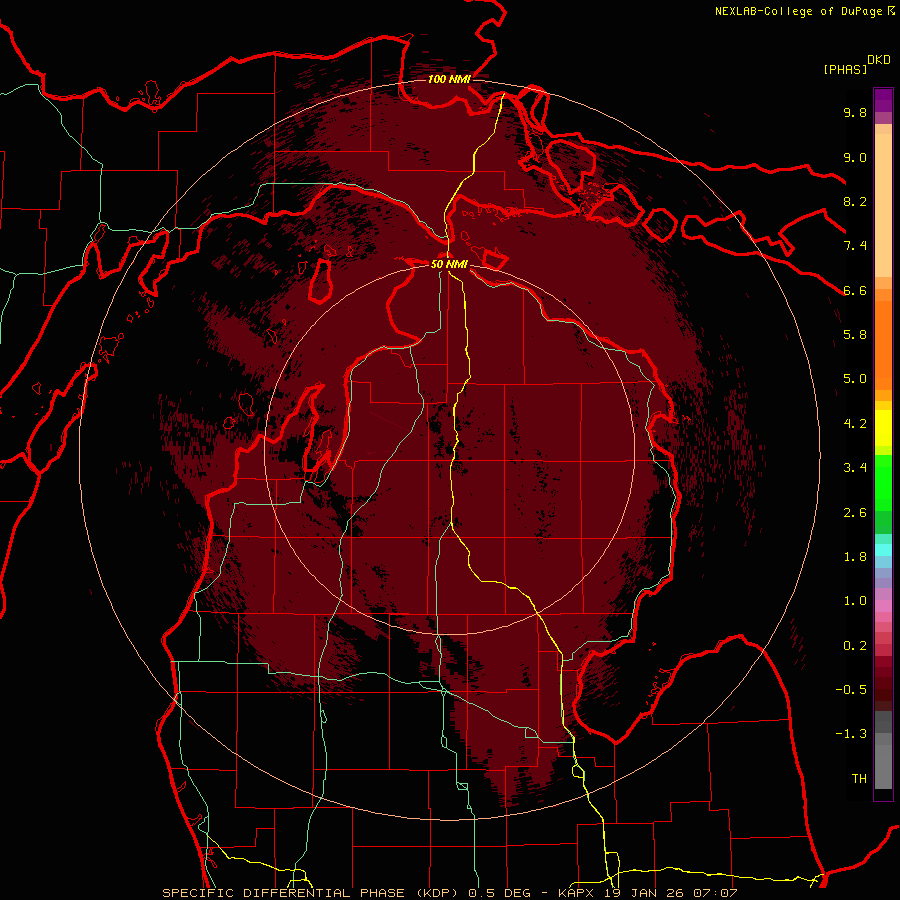The height and width of the screenshot is (900, 900).
Task: Click the pink swatch near 1.0
Action: [x=883, y=606]
